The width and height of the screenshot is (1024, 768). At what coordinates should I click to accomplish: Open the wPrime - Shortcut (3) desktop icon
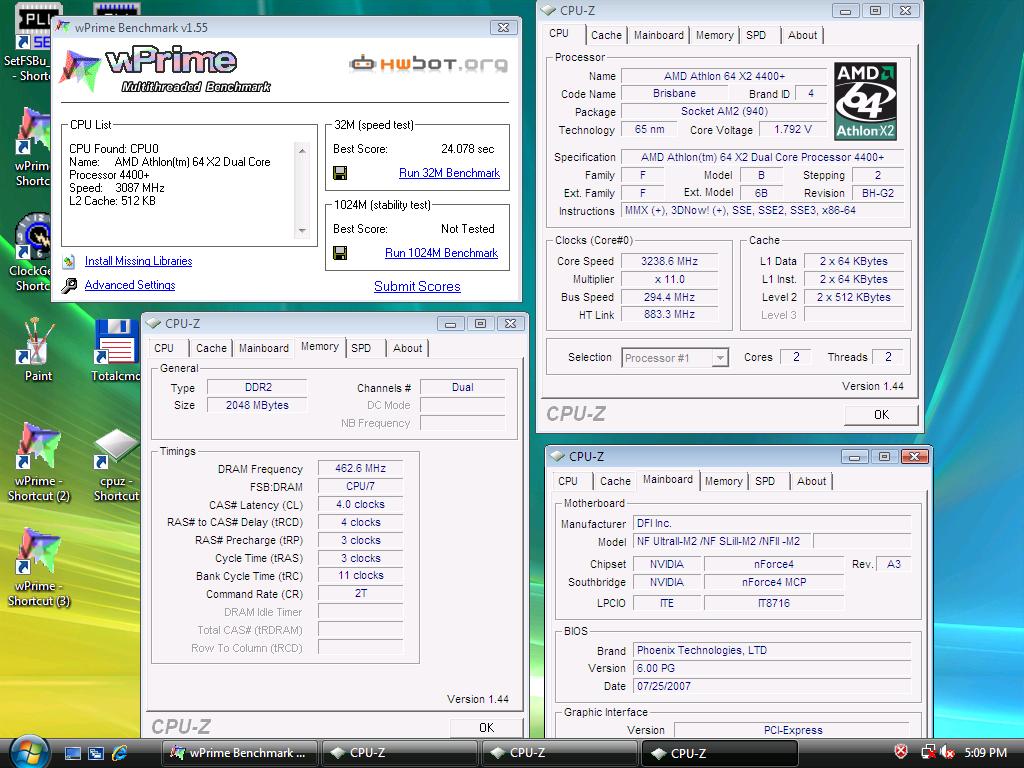39,567
